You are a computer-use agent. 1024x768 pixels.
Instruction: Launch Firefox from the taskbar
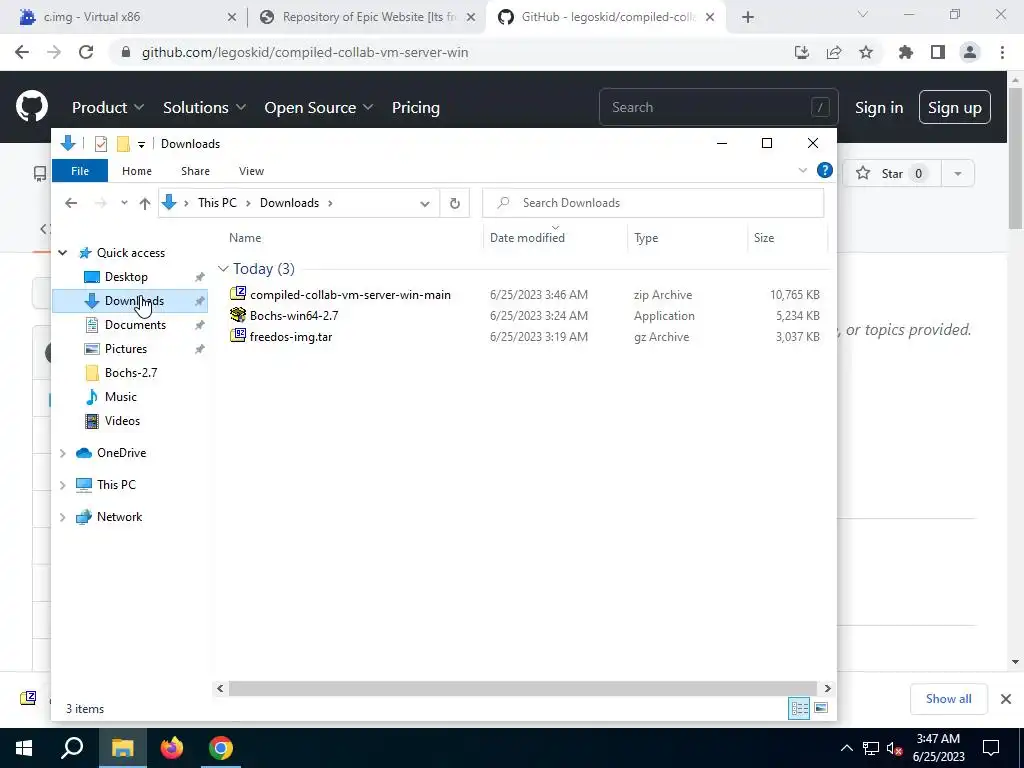click(x=172, y=748)
